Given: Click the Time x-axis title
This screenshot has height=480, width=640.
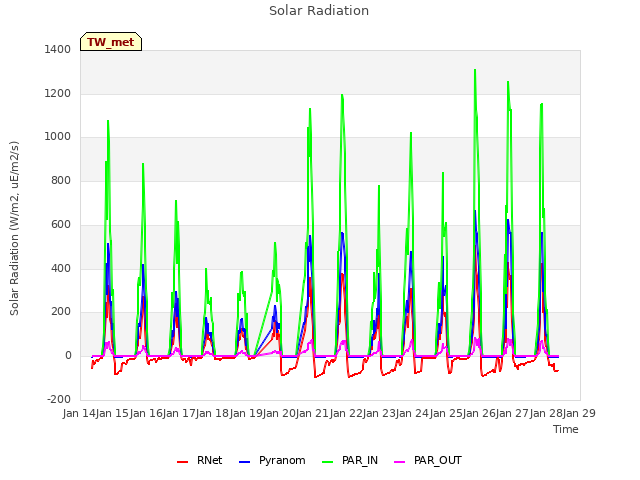Looking at the screenshot, I should 566,429.
